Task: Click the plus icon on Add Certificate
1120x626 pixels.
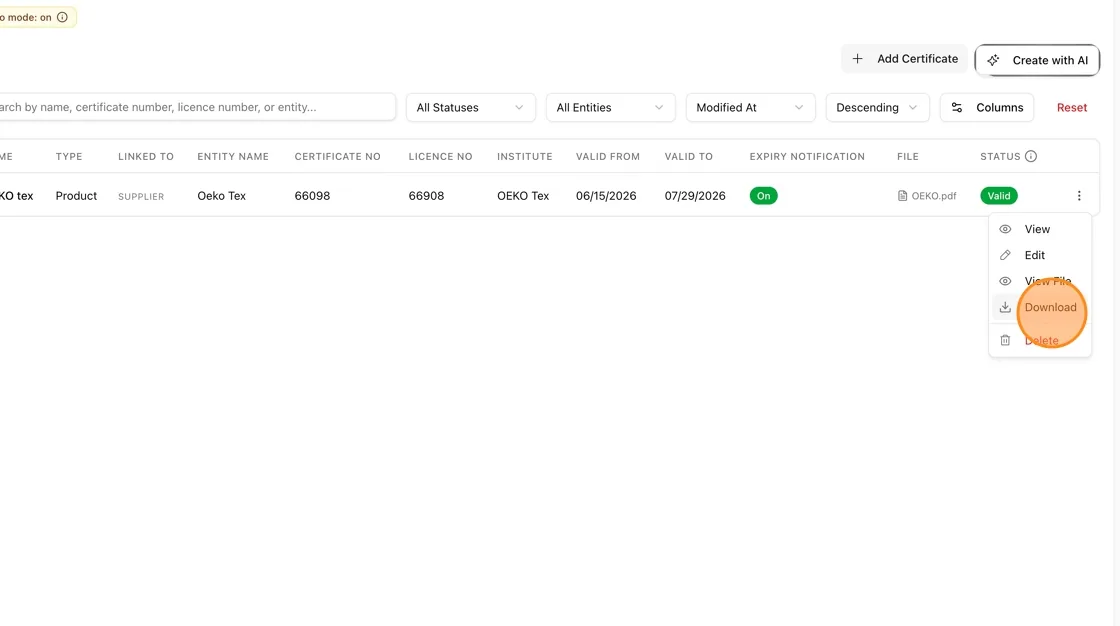Action: [x=857, y=59]
